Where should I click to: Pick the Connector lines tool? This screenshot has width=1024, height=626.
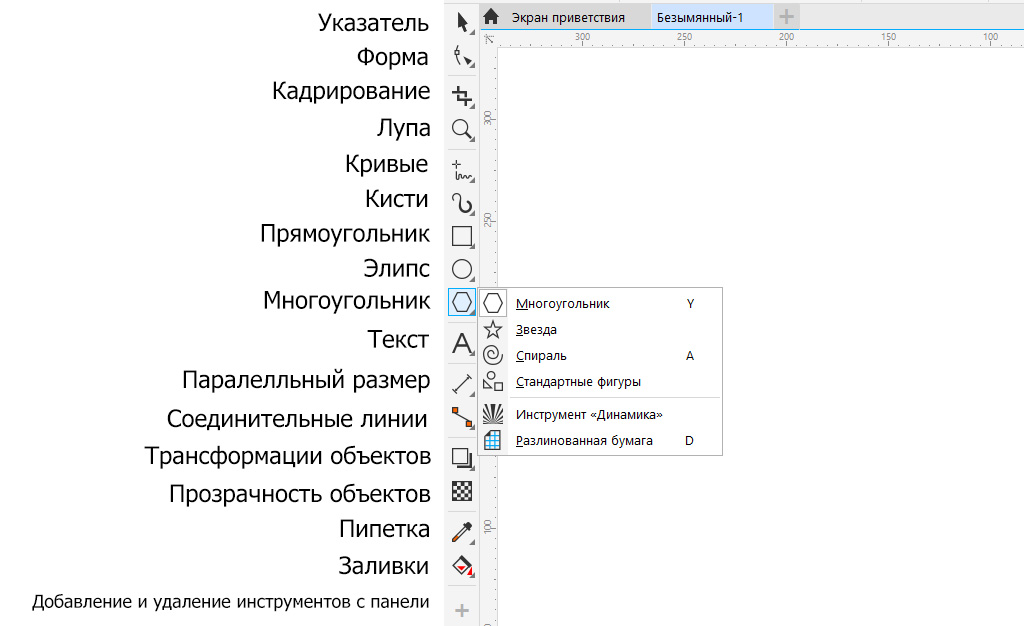click(461, 417)
